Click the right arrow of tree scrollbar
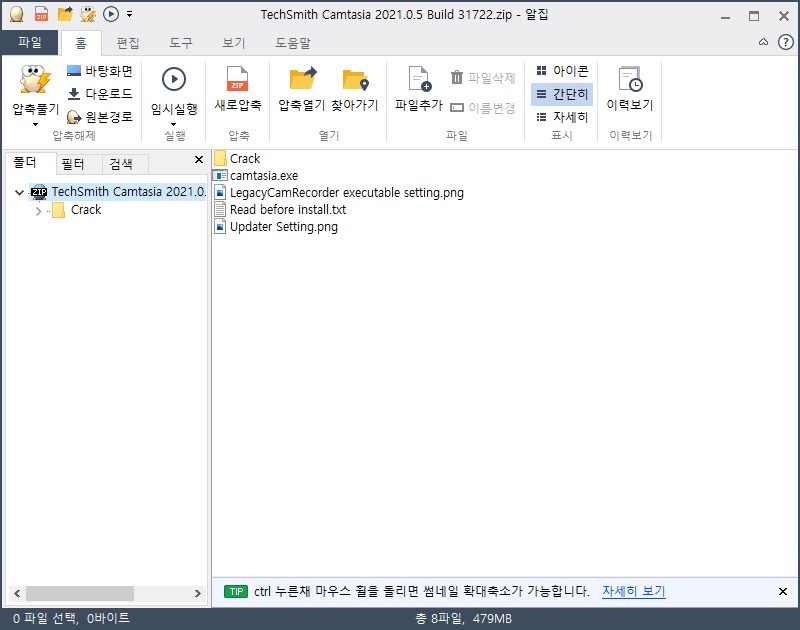800x630 pixels. (x=197, y=593)
